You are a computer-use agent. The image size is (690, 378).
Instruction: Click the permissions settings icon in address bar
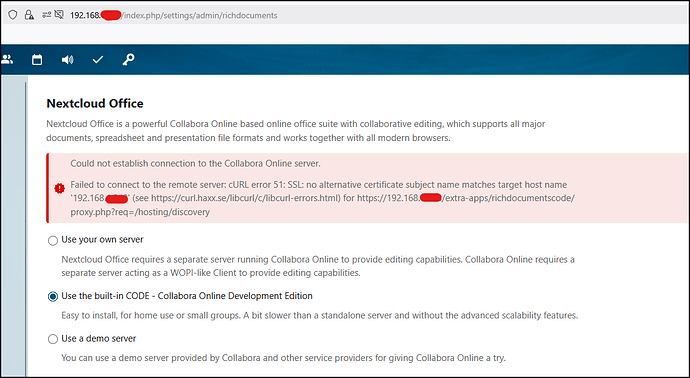click(x=47, y=15)
